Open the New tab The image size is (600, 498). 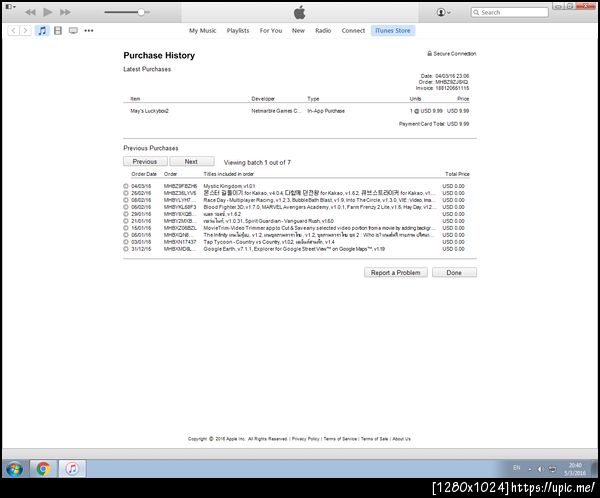click(x=298, y=31)
